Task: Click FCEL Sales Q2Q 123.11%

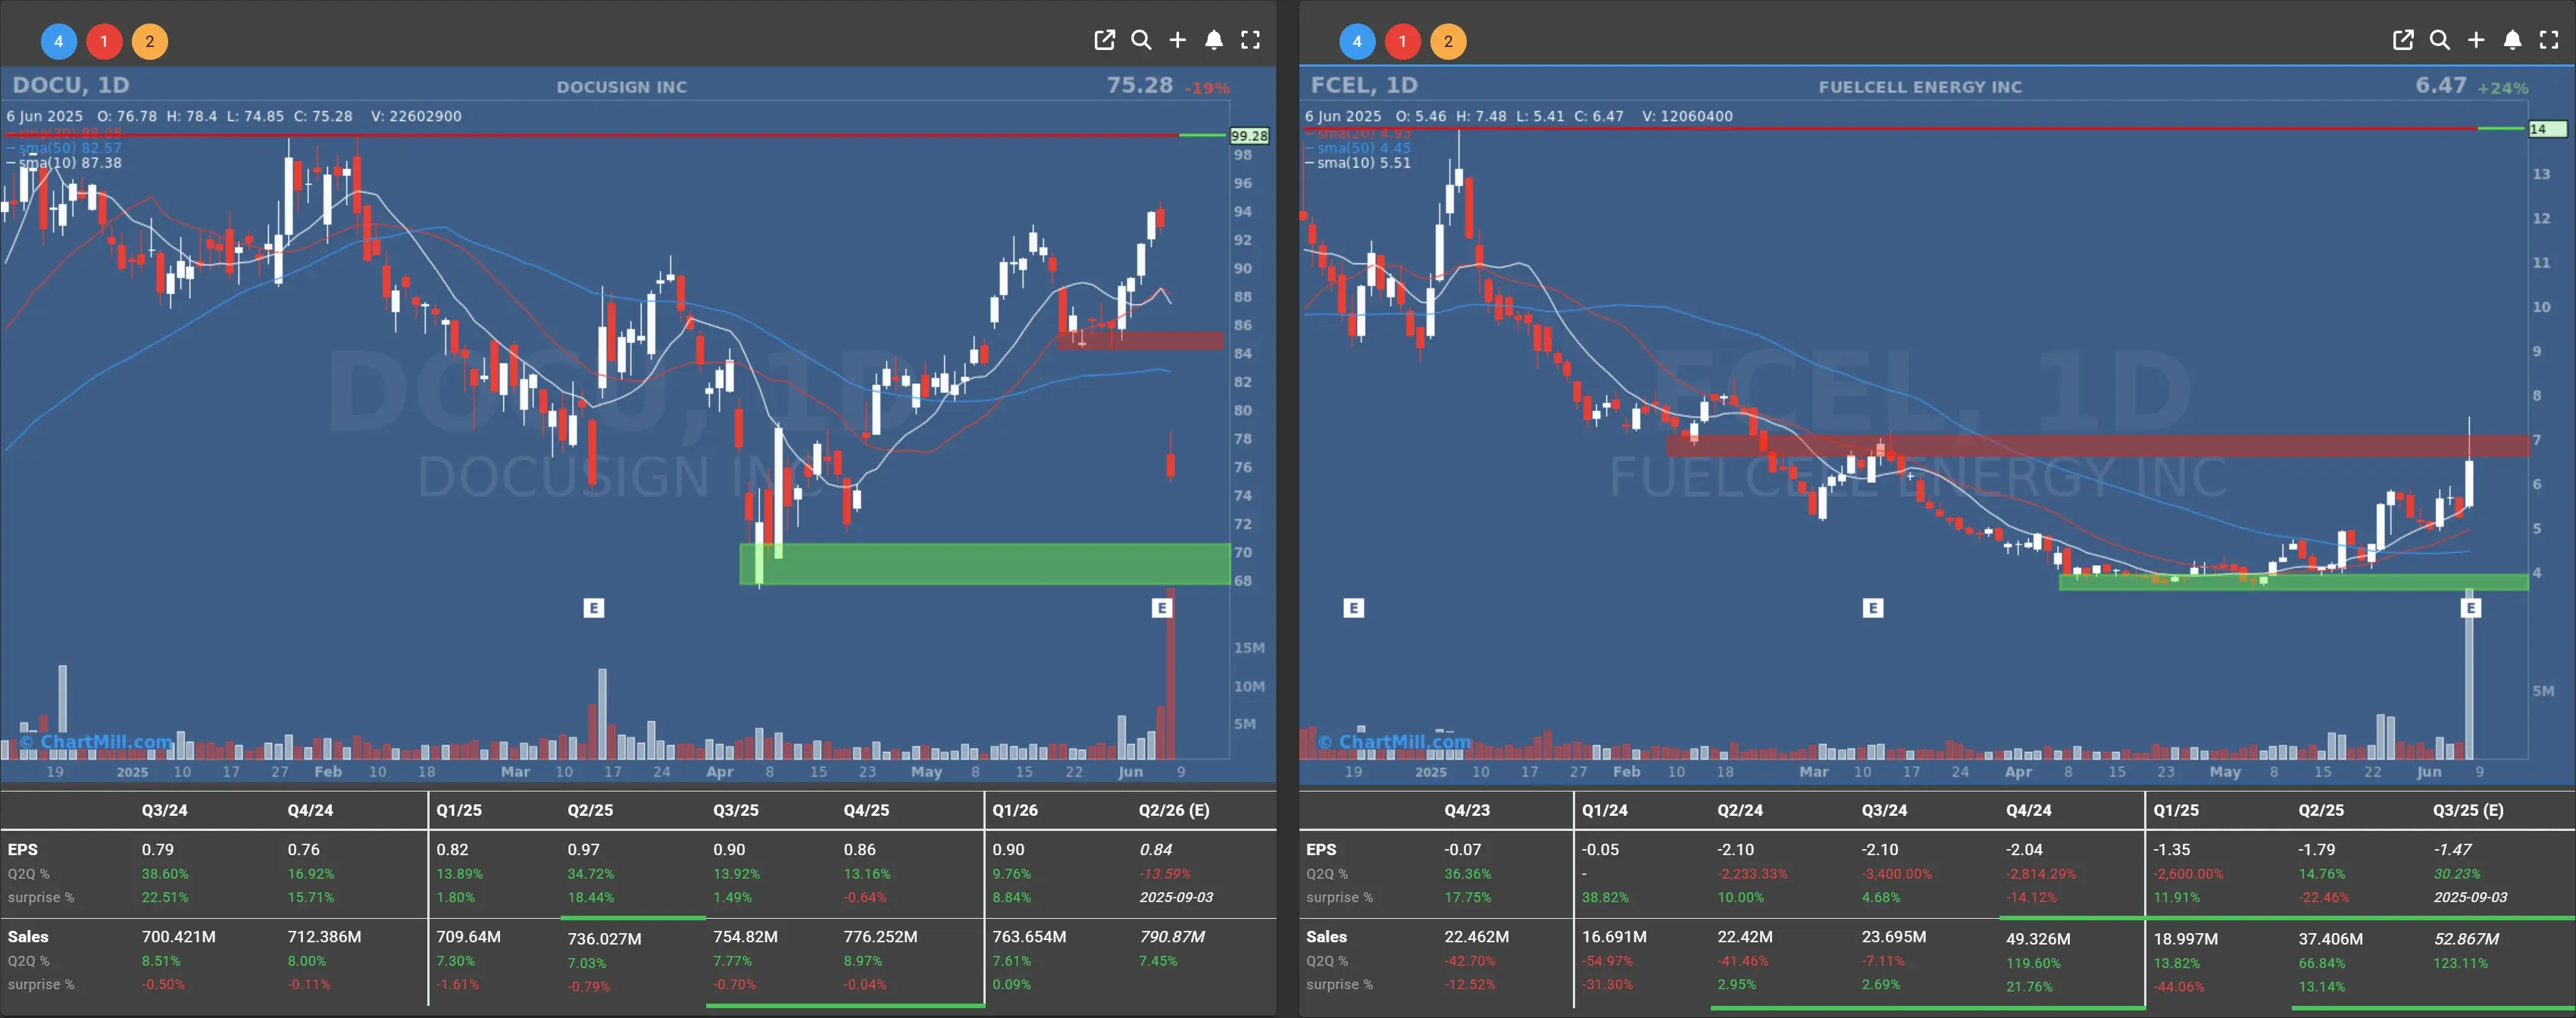Action: [2460, 963]
